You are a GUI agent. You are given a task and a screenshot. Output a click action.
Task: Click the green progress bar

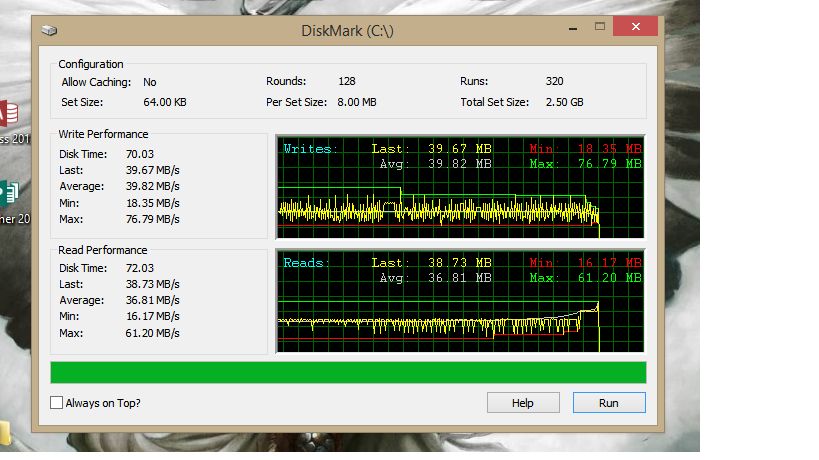click(348, 373)
